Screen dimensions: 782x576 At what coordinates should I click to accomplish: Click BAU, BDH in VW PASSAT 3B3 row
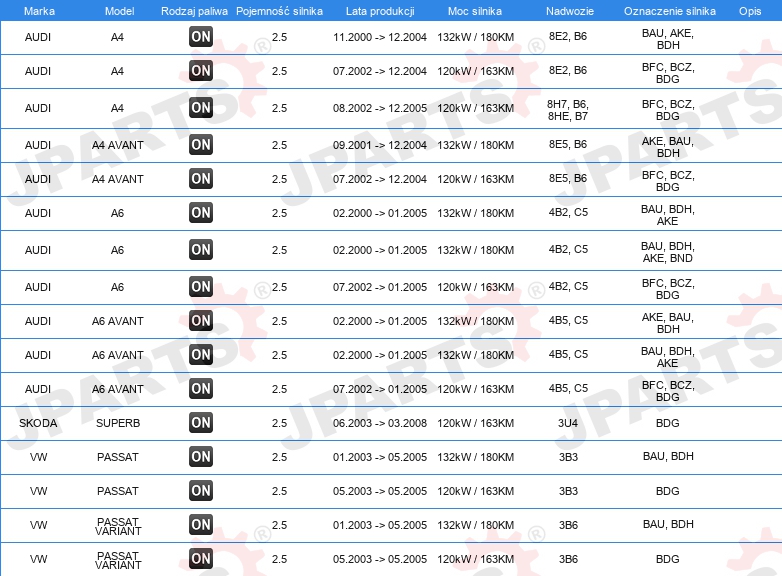tap(668, 456)
